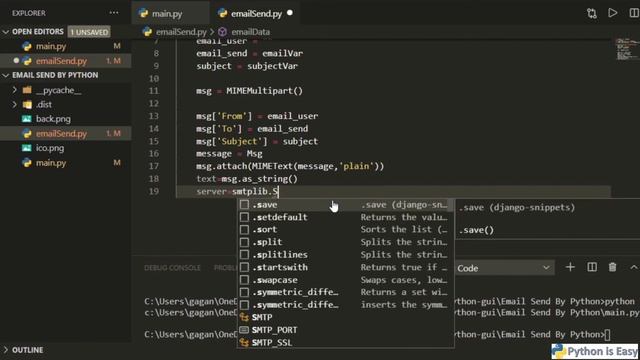Click the snippet icon beside .swapcase

pos(244,280)
